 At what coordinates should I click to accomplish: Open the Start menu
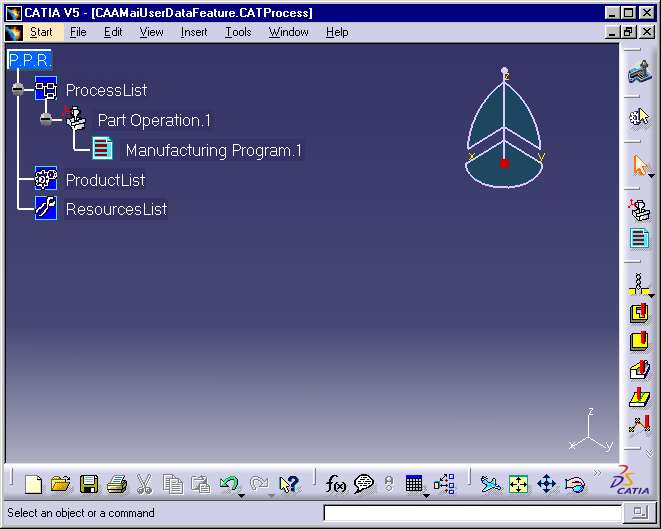pos(41,32)
